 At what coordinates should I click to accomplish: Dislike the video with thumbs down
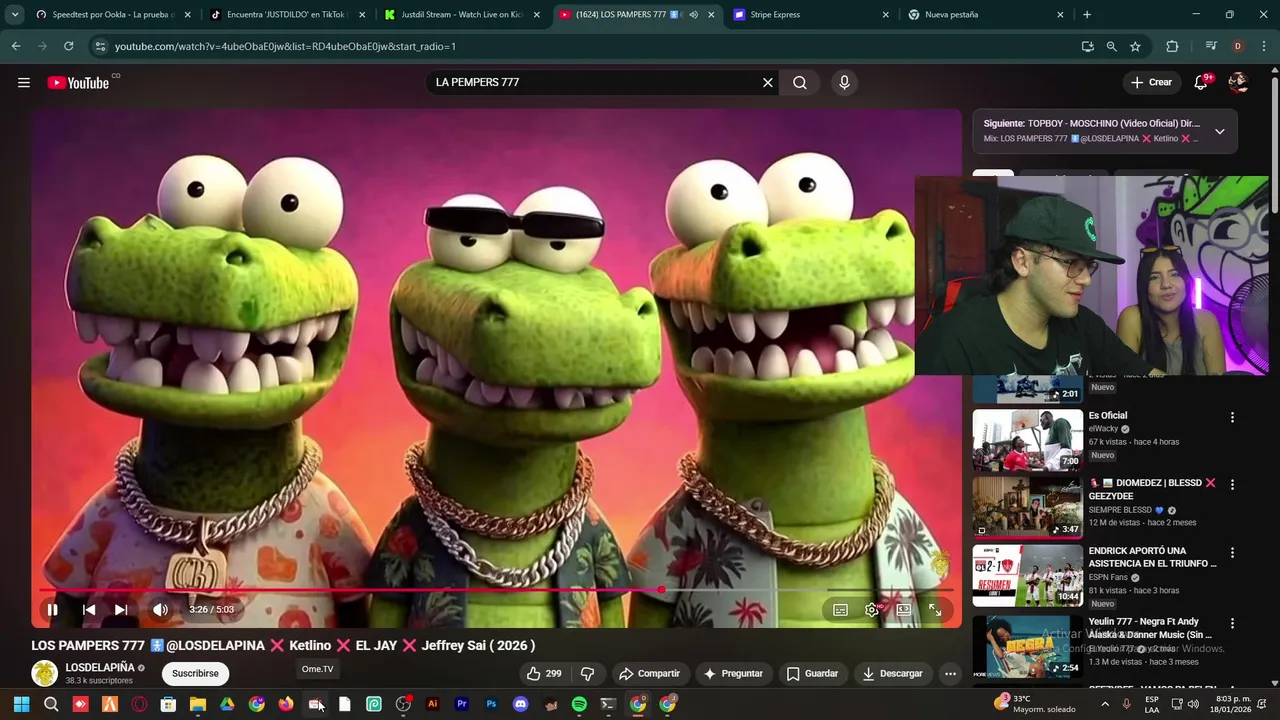pos(588,674)
